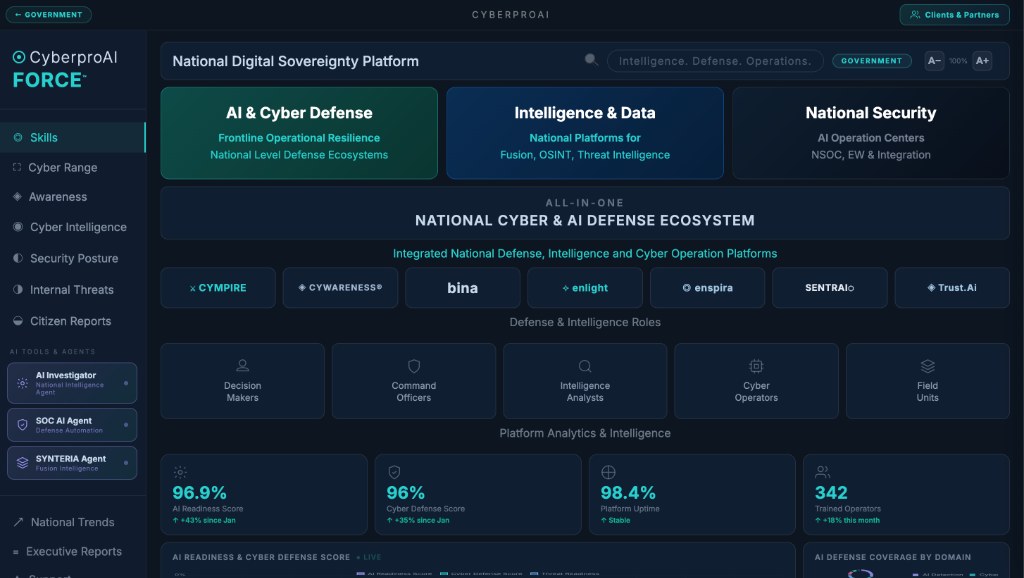Go back via the Government button
This screenshot has width=1024, height=578.
coord(48,14)
